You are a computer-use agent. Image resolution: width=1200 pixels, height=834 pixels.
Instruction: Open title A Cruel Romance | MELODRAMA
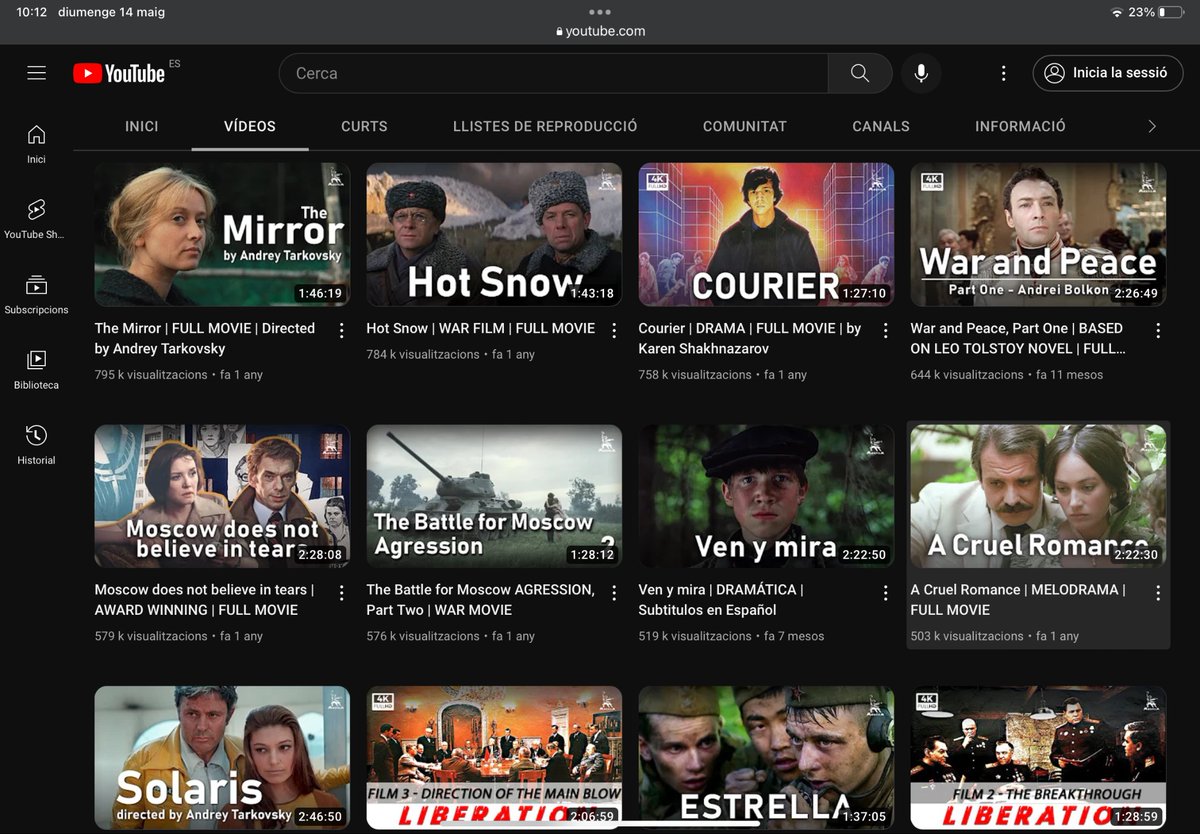[1018, 600]
